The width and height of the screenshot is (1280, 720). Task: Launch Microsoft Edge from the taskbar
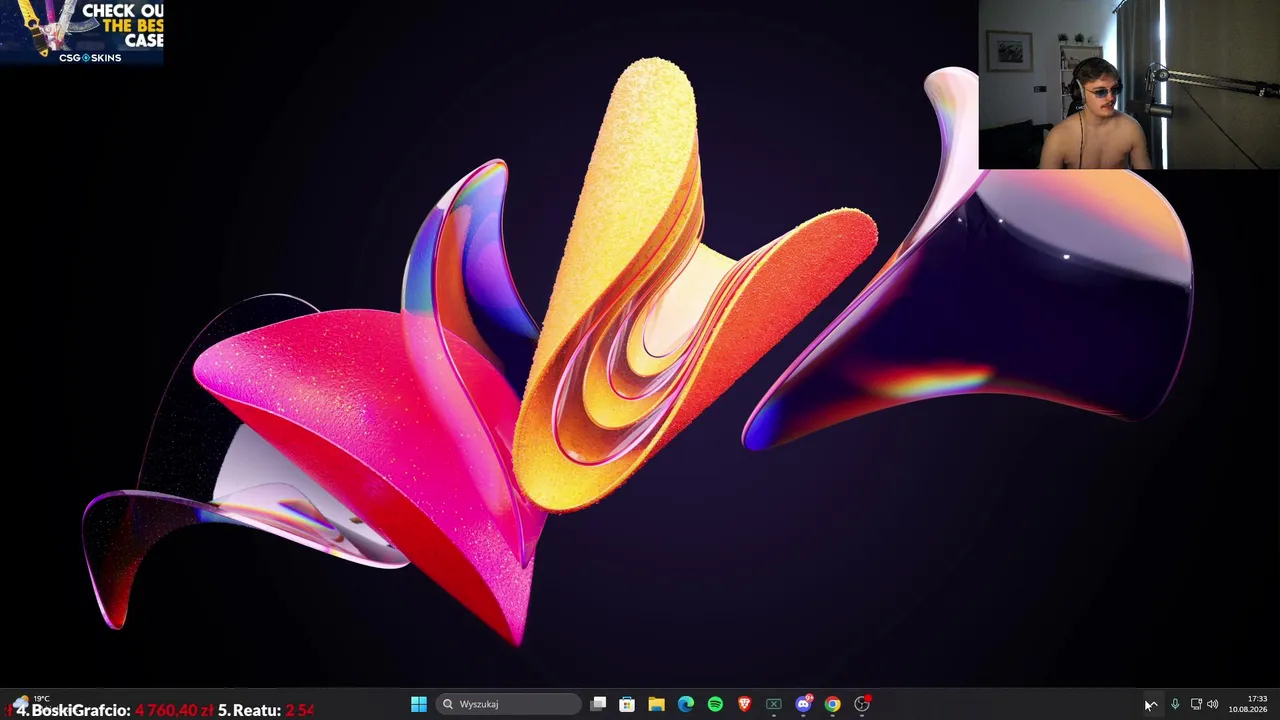(x=686, y=704)
